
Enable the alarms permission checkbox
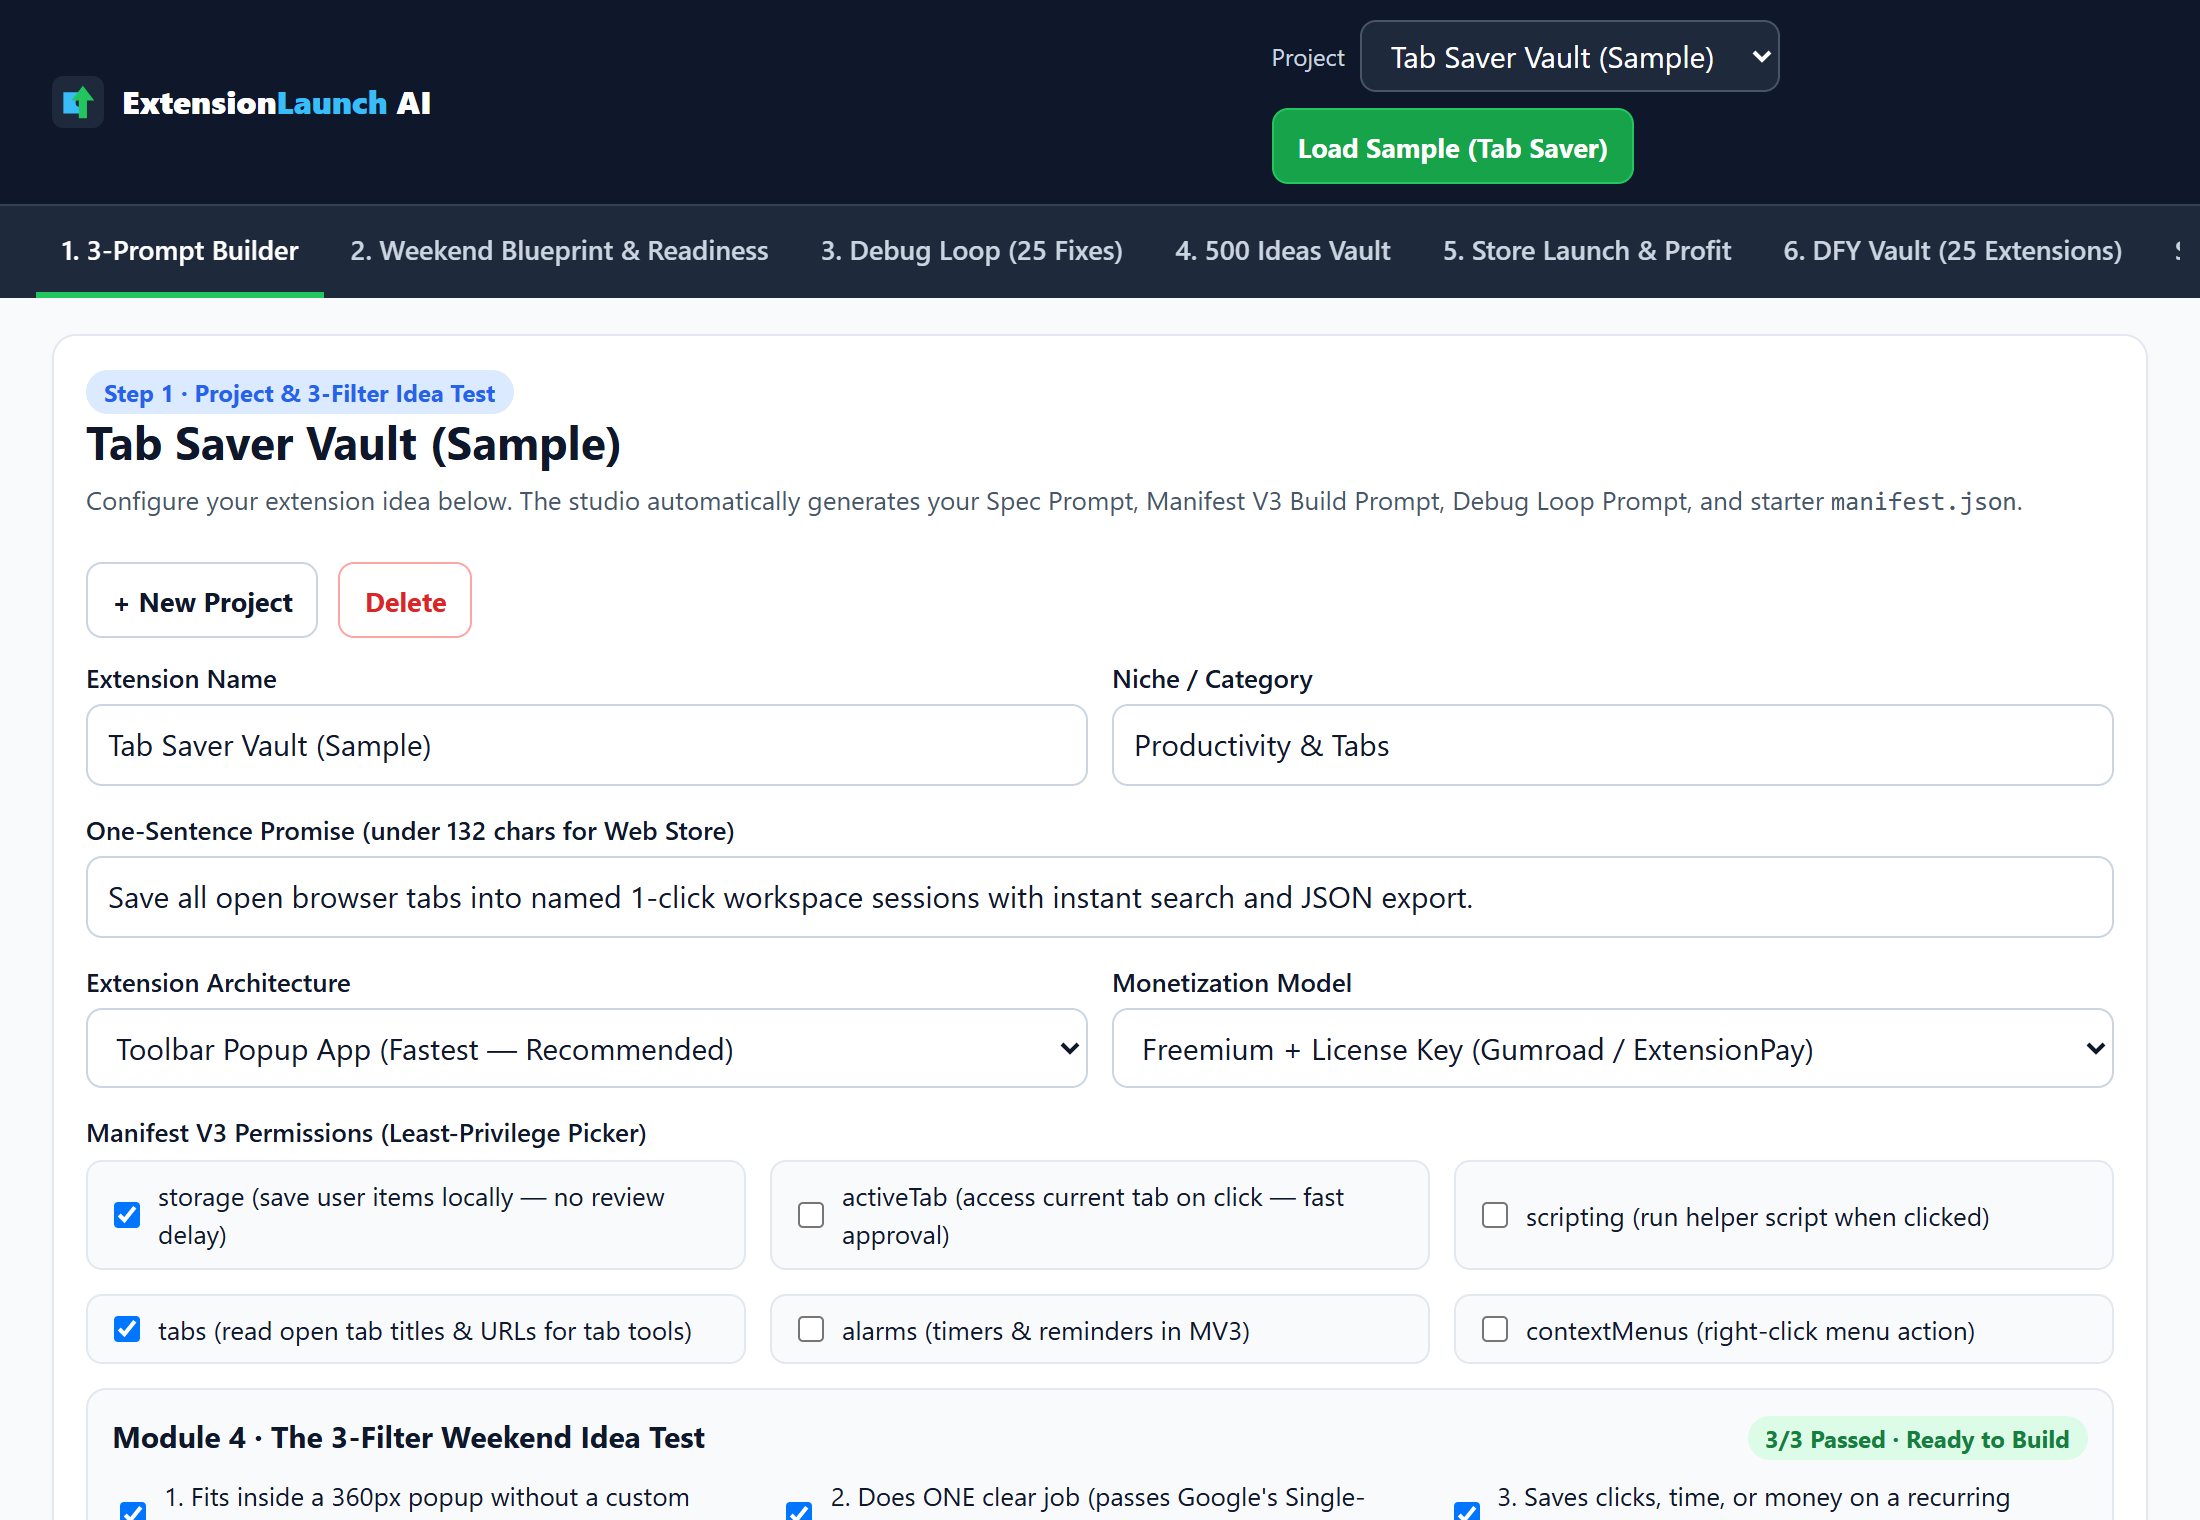[x=811, y=1329]
